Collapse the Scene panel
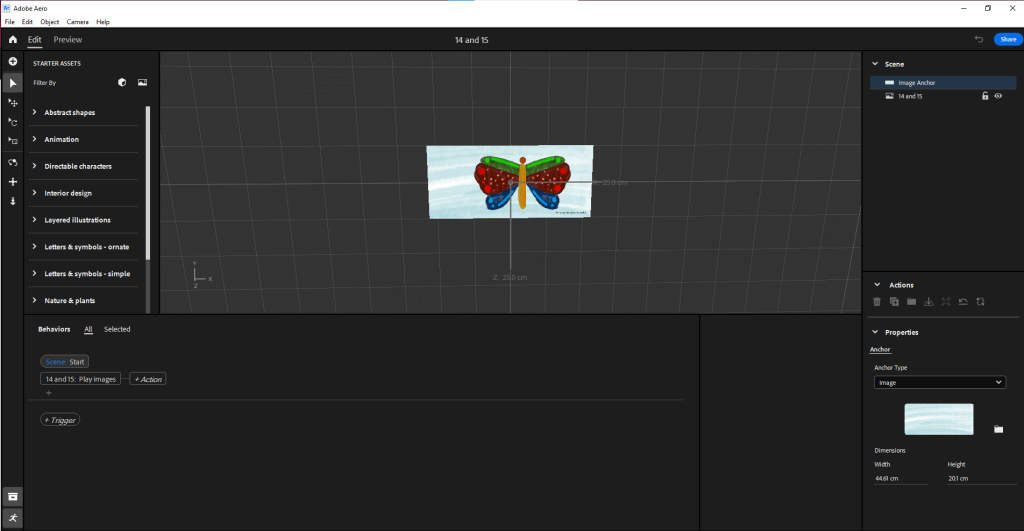1024x531 pixels. (877, 64)
